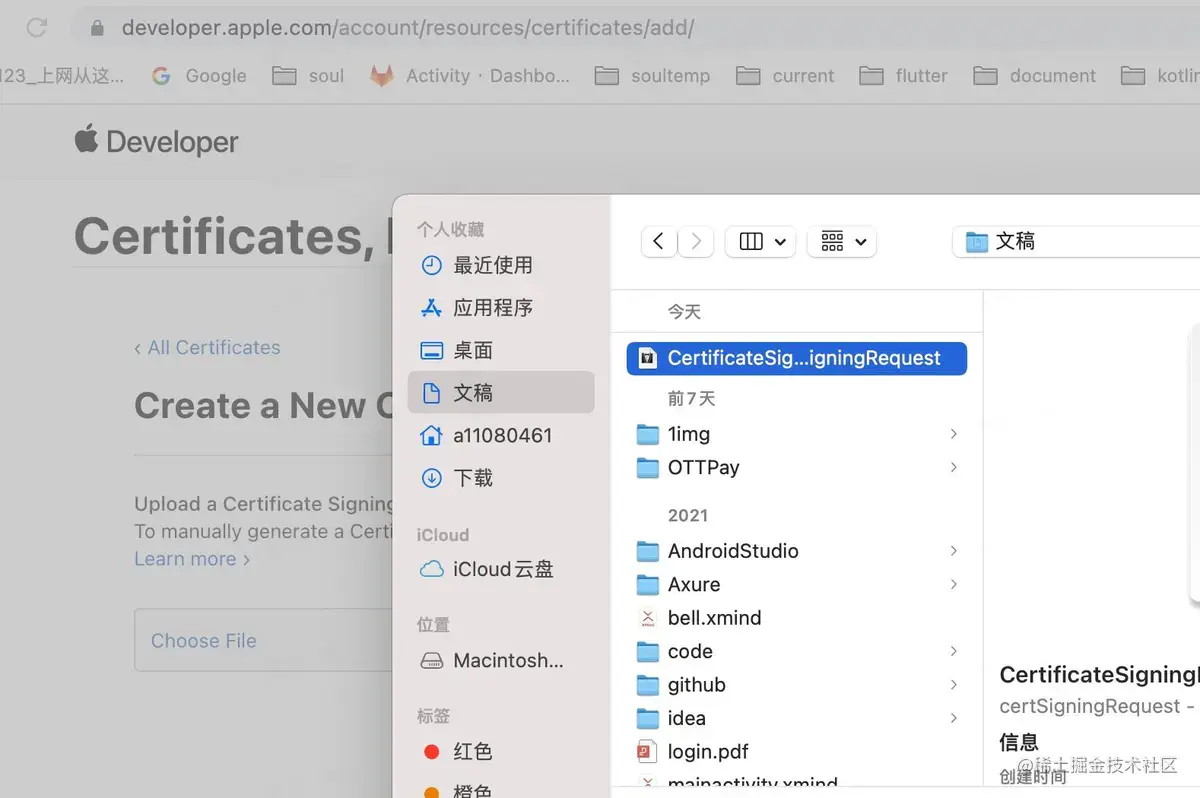
Task: Open the flutter bookmark folder
Action: (904, 76)
